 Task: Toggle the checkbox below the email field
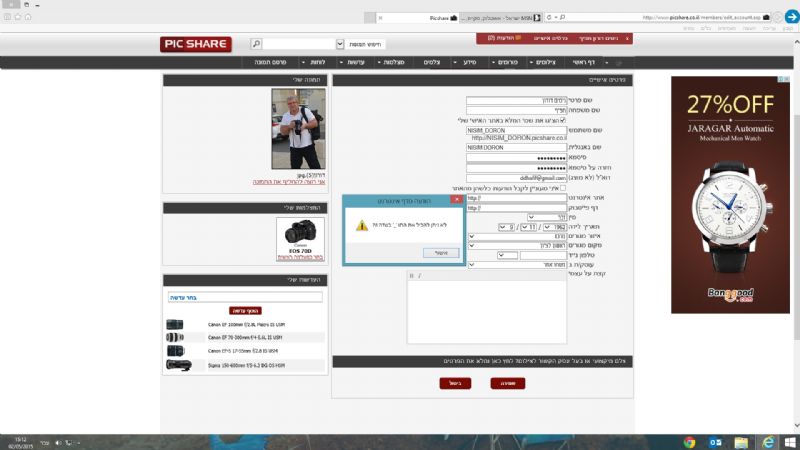tap(563, 187)
